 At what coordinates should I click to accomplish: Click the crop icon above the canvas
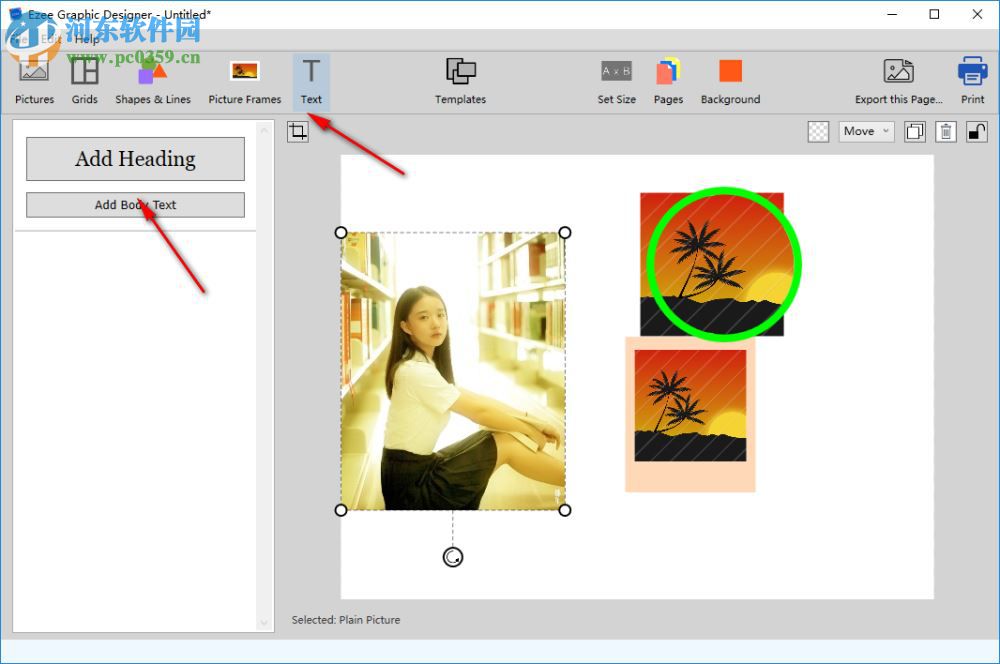297,131
